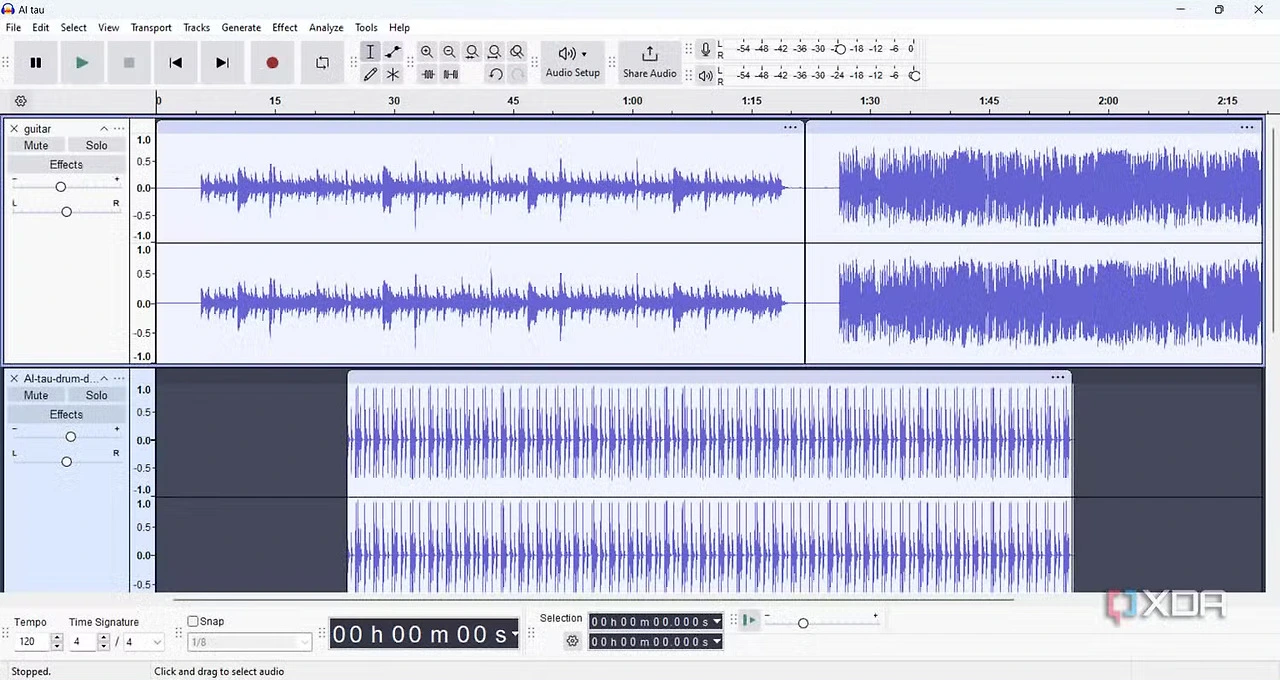1280x680 pixels.
Task: Start playback with the green Play button
Action: (x=82, y=63)
